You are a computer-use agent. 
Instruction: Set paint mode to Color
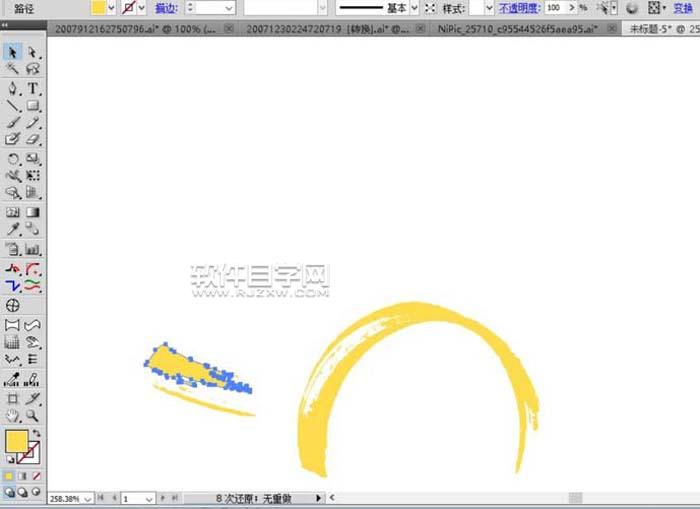(9, 476)
